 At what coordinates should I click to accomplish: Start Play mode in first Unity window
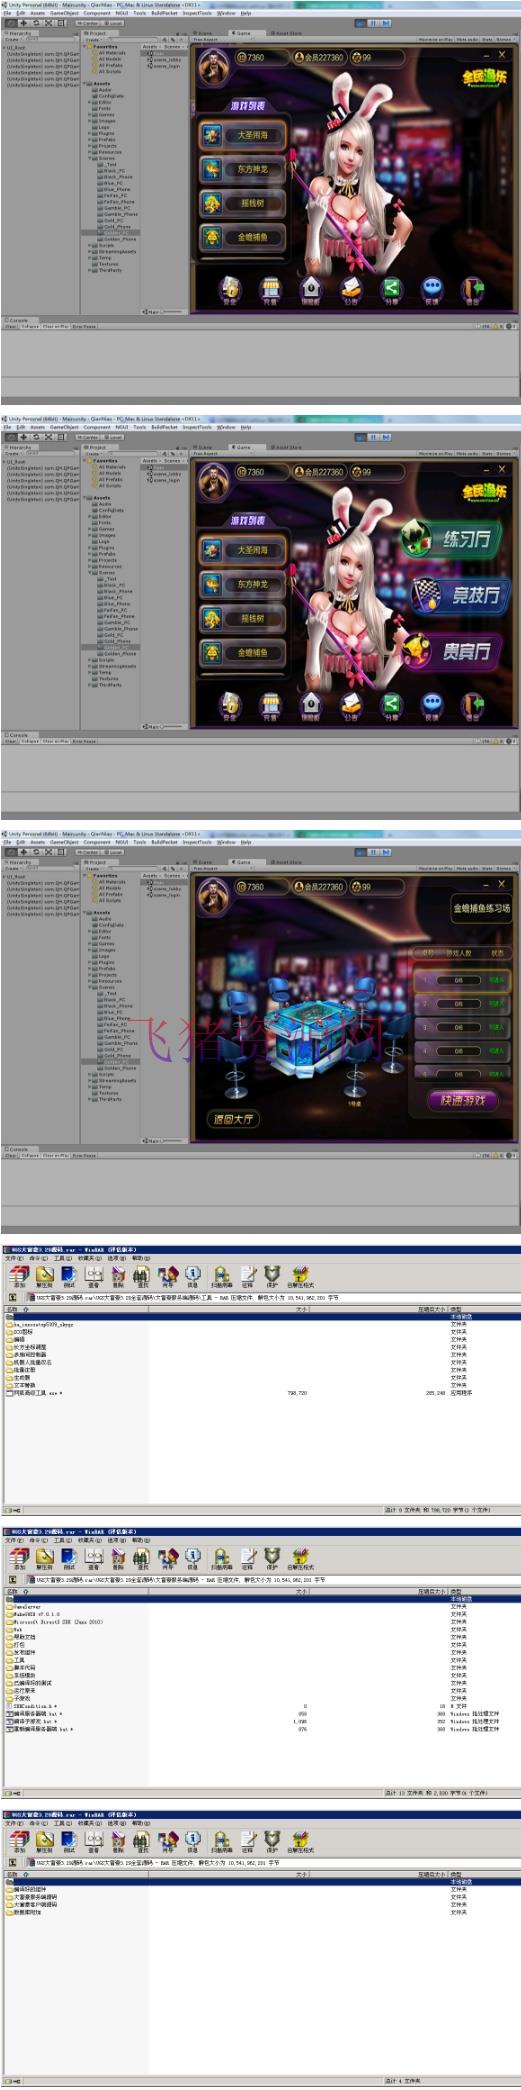pyautogui.click(x=360, y=22)
